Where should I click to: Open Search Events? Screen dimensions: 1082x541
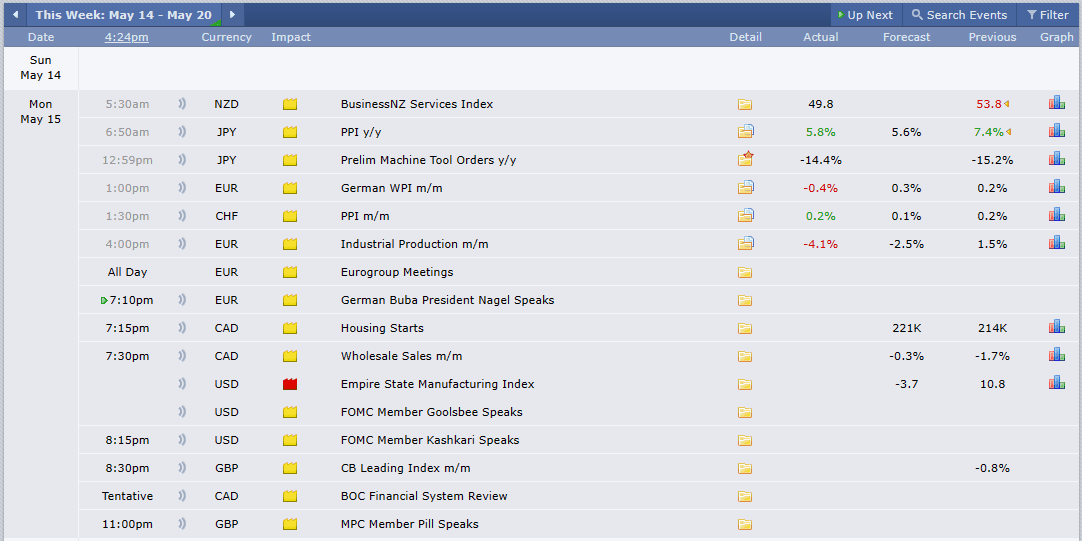click(959, 14)
